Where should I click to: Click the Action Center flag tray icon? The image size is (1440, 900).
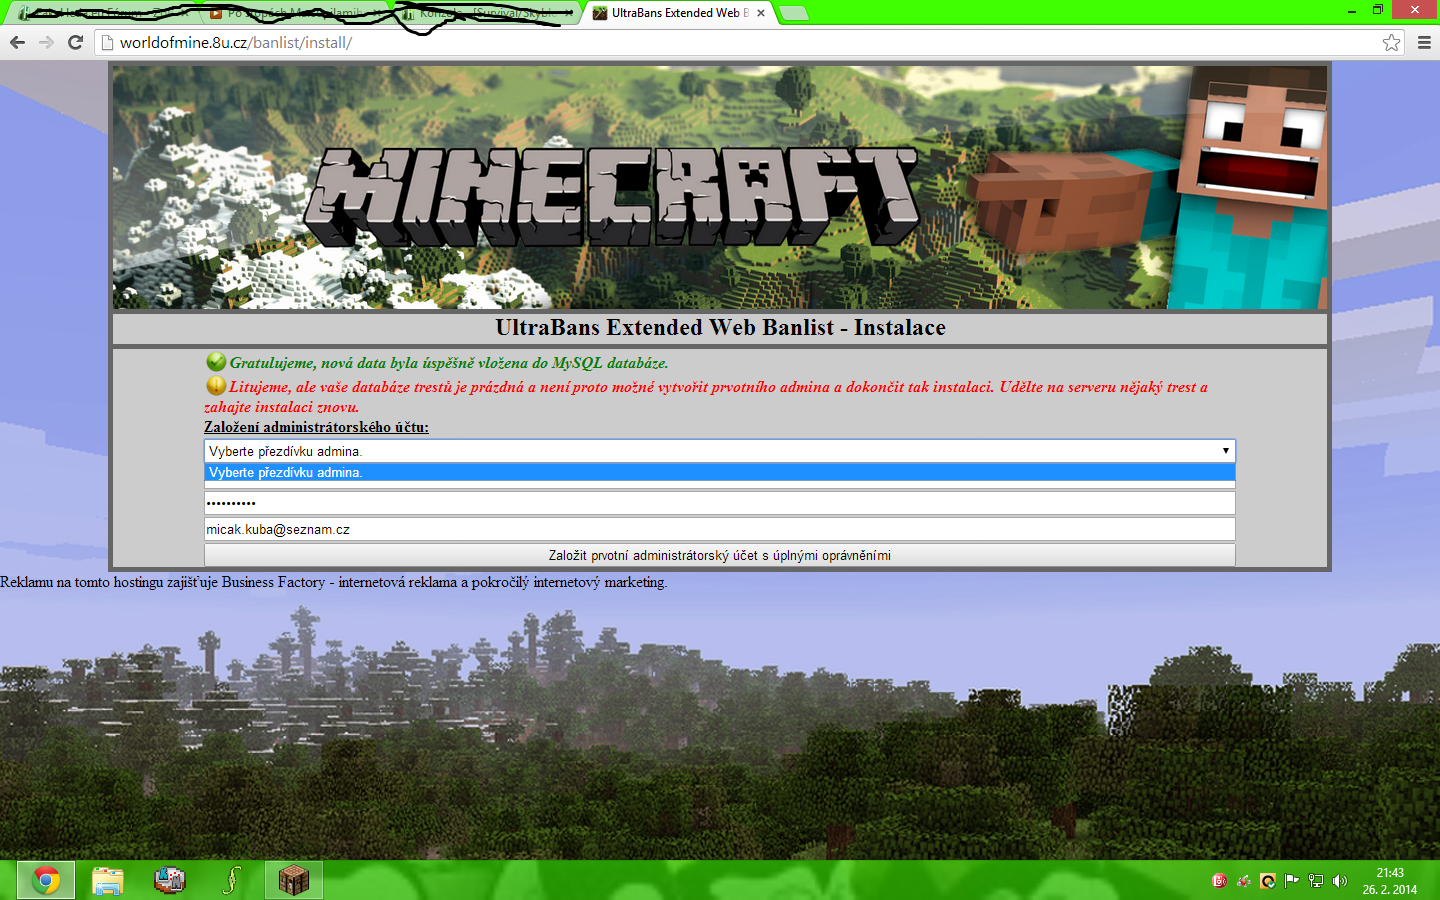point(1291,881)
